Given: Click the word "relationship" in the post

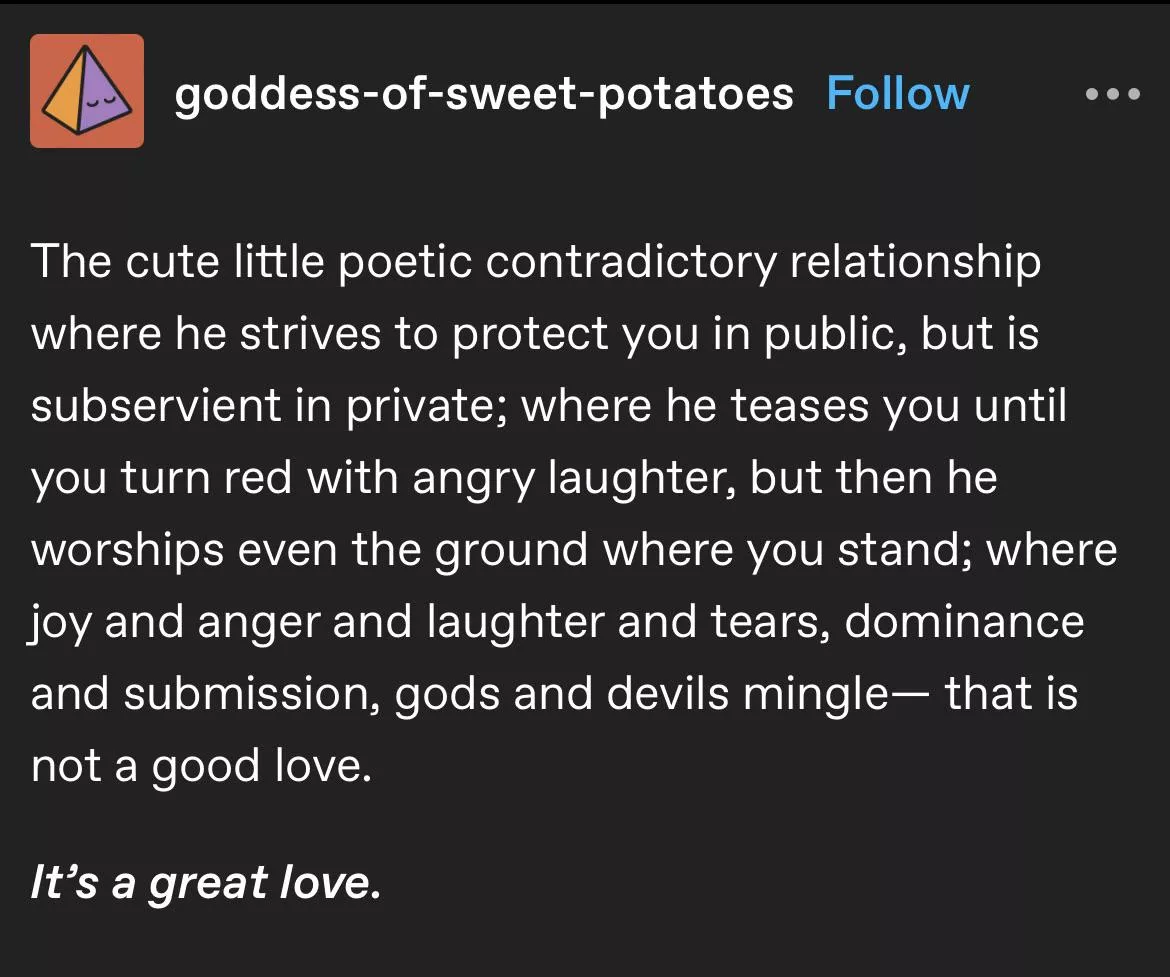Looking at the screenshot, I should [915, 263].
